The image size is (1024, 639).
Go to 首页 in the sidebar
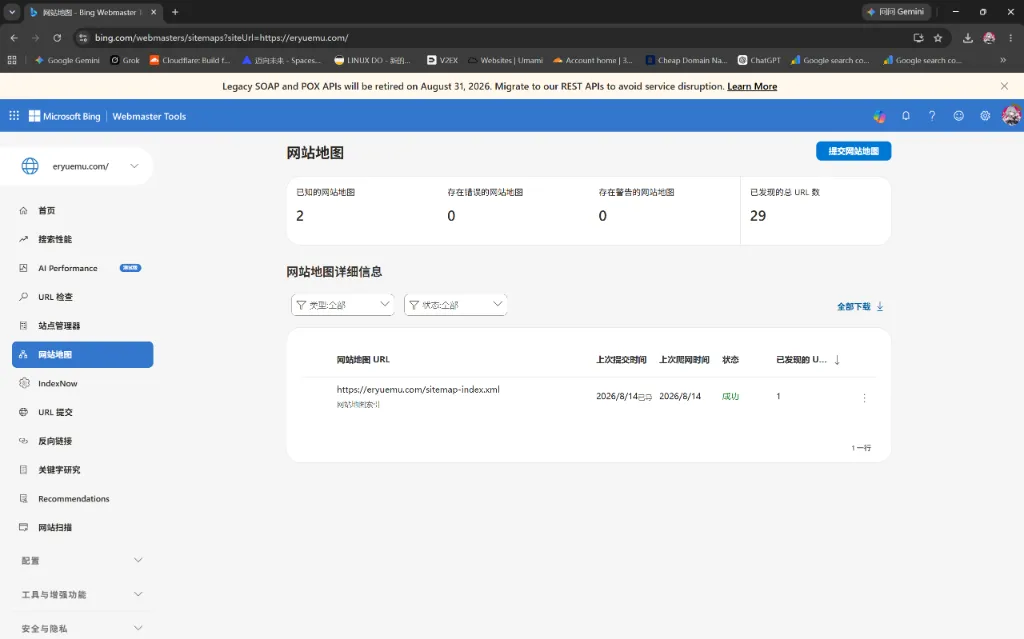[x=82, y=210]
